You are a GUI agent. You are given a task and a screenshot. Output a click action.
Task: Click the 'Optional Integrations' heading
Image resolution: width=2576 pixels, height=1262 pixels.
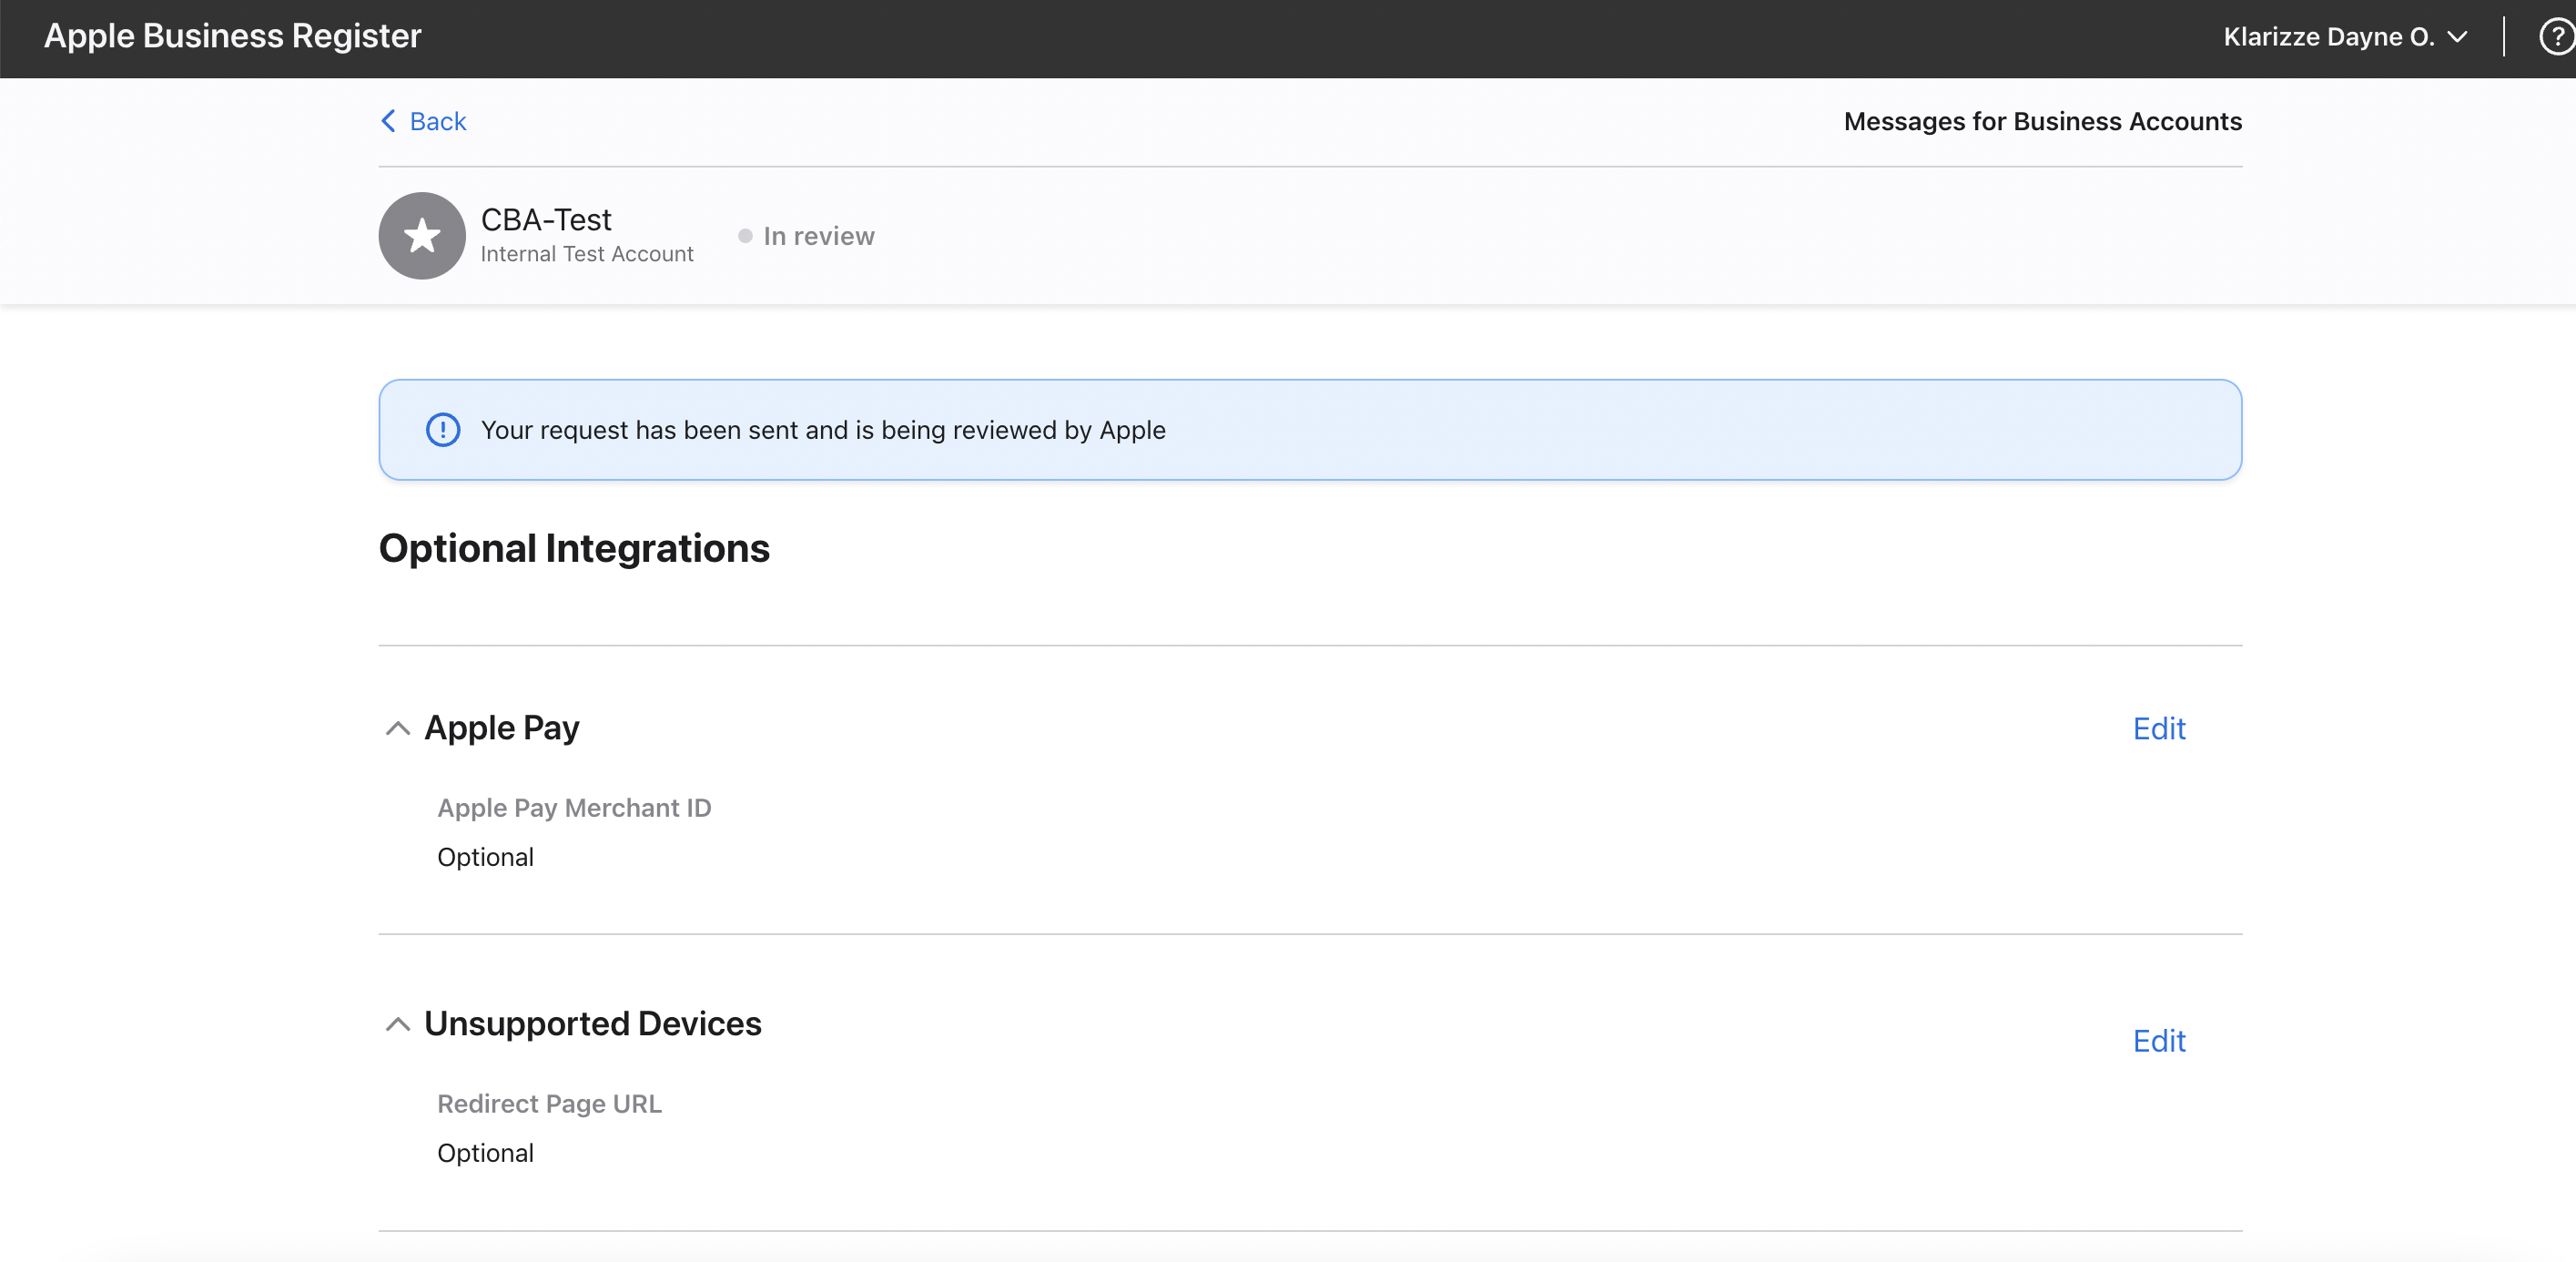(x=574, y=548)
